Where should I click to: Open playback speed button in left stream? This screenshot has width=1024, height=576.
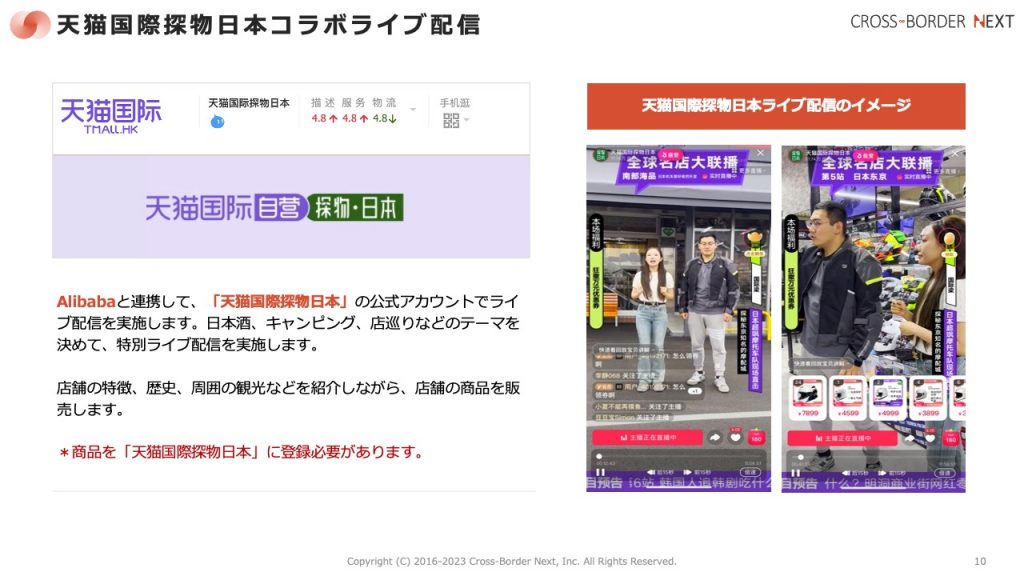(x=751, y=472)
